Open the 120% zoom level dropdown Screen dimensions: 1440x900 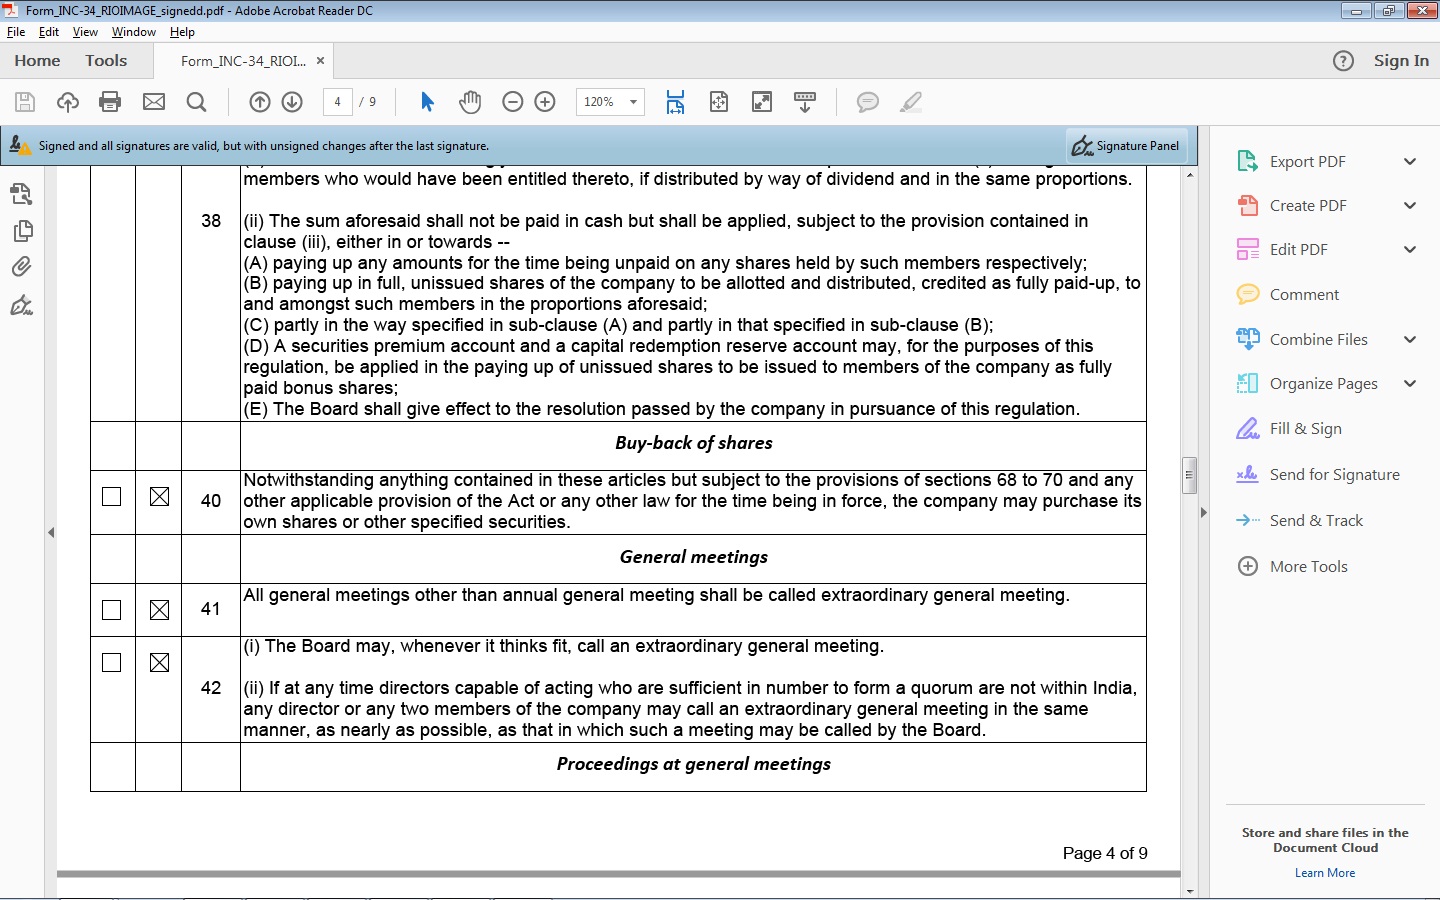click(x=631, y=101)
